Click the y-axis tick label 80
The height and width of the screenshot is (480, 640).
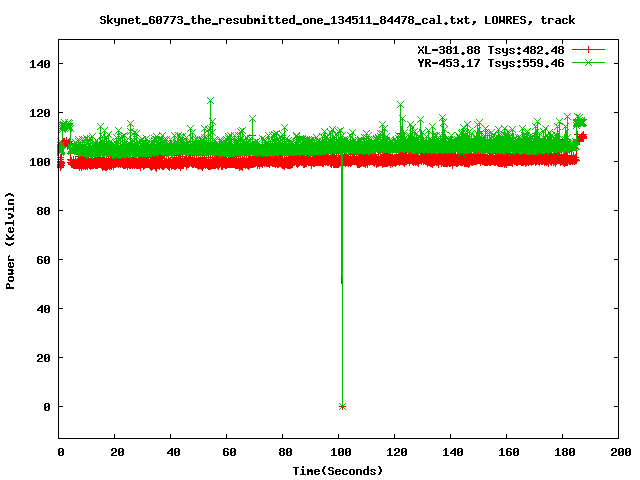tap(43, 211)
